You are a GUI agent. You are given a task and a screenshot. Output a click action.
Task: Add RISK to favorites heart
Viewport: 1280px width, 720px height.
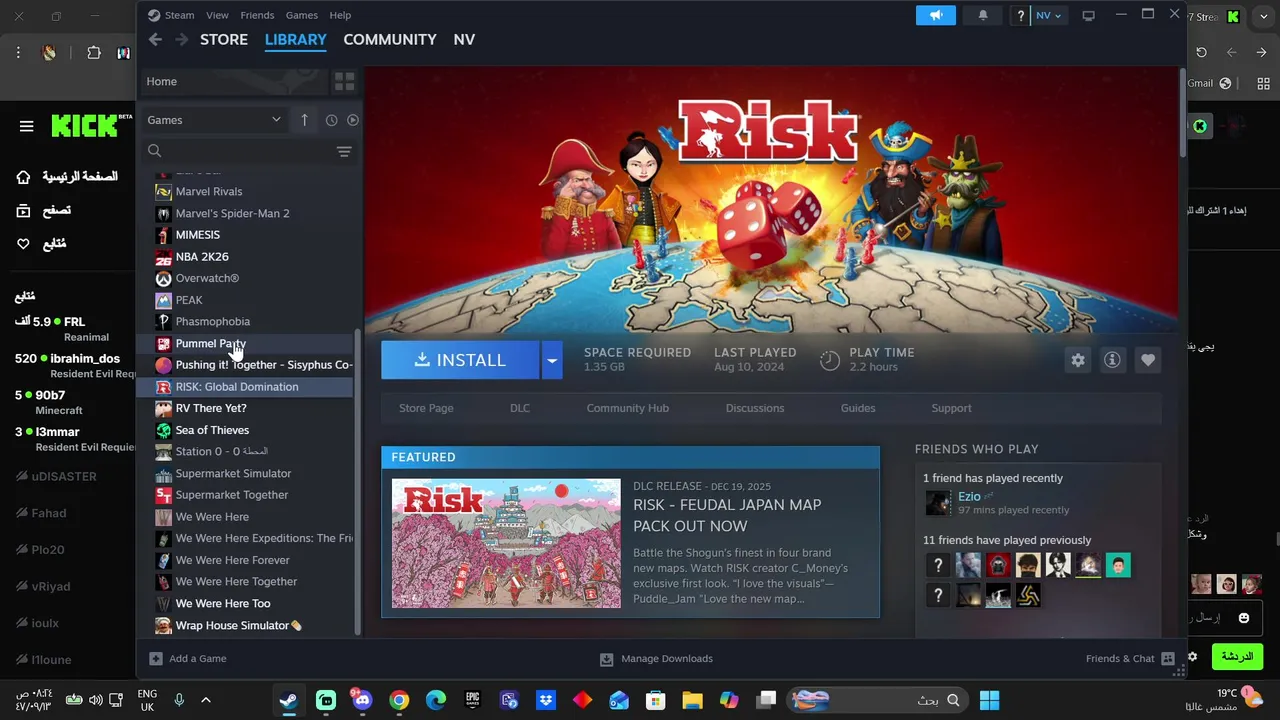(1148, 360)
